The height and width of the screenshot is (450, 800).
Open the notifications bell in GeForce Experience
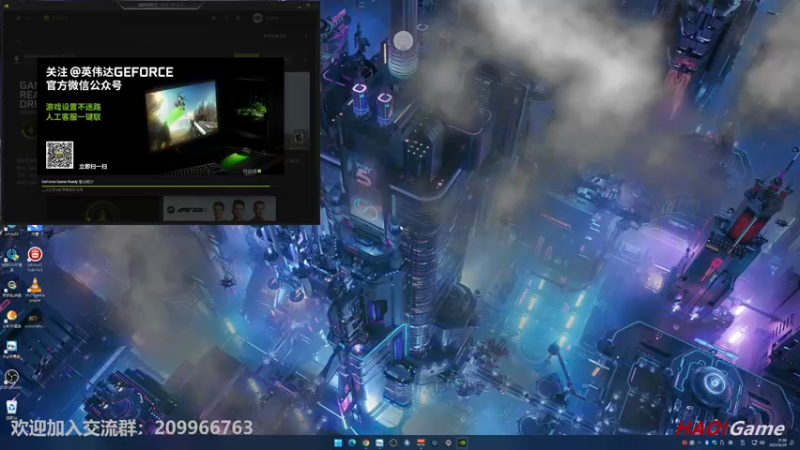pyautogui.click(x=213, y=18)
